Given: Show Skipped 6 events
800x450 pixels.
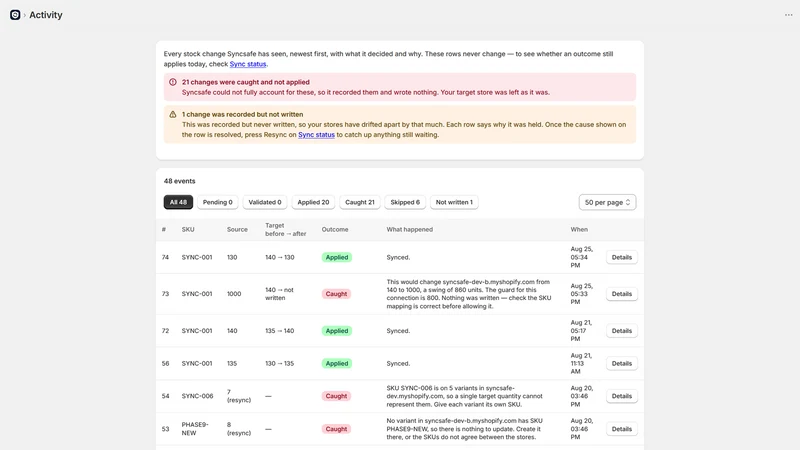Looking at the screenshot, I should pyautogui.click(x=405, y=202).
